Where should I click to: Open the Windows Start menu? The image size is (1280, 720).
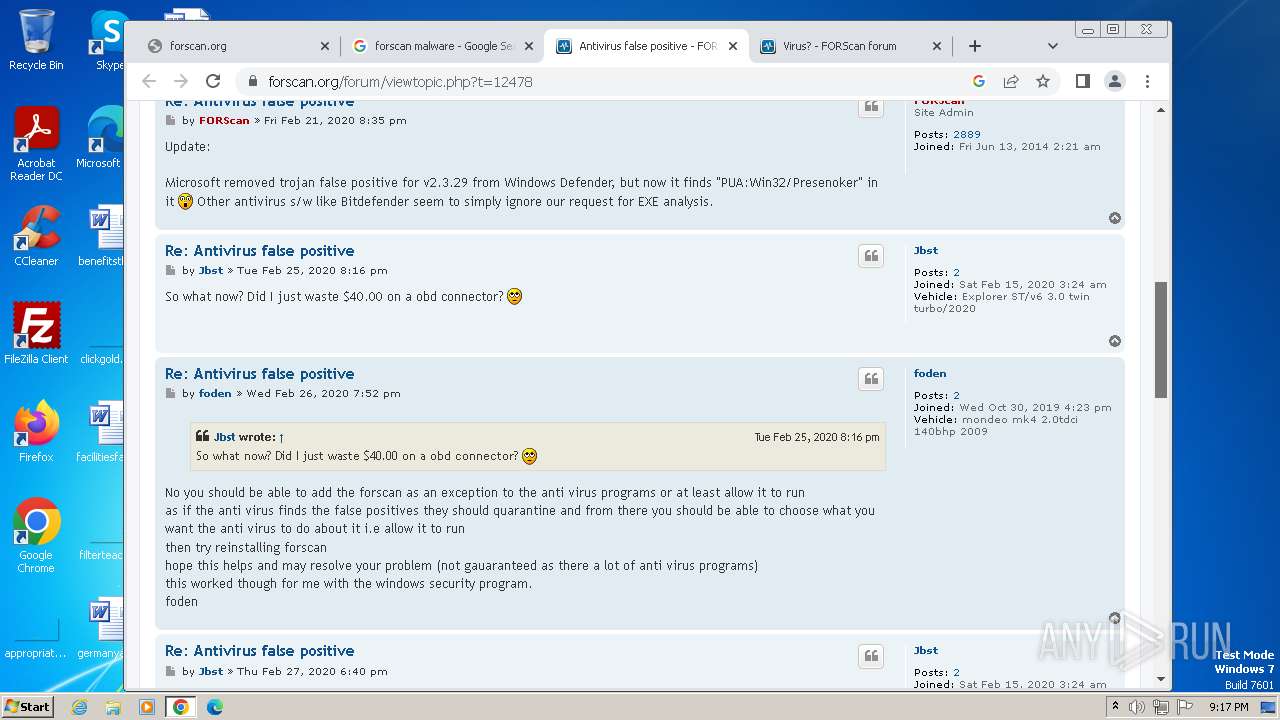[x=28, y=706]
